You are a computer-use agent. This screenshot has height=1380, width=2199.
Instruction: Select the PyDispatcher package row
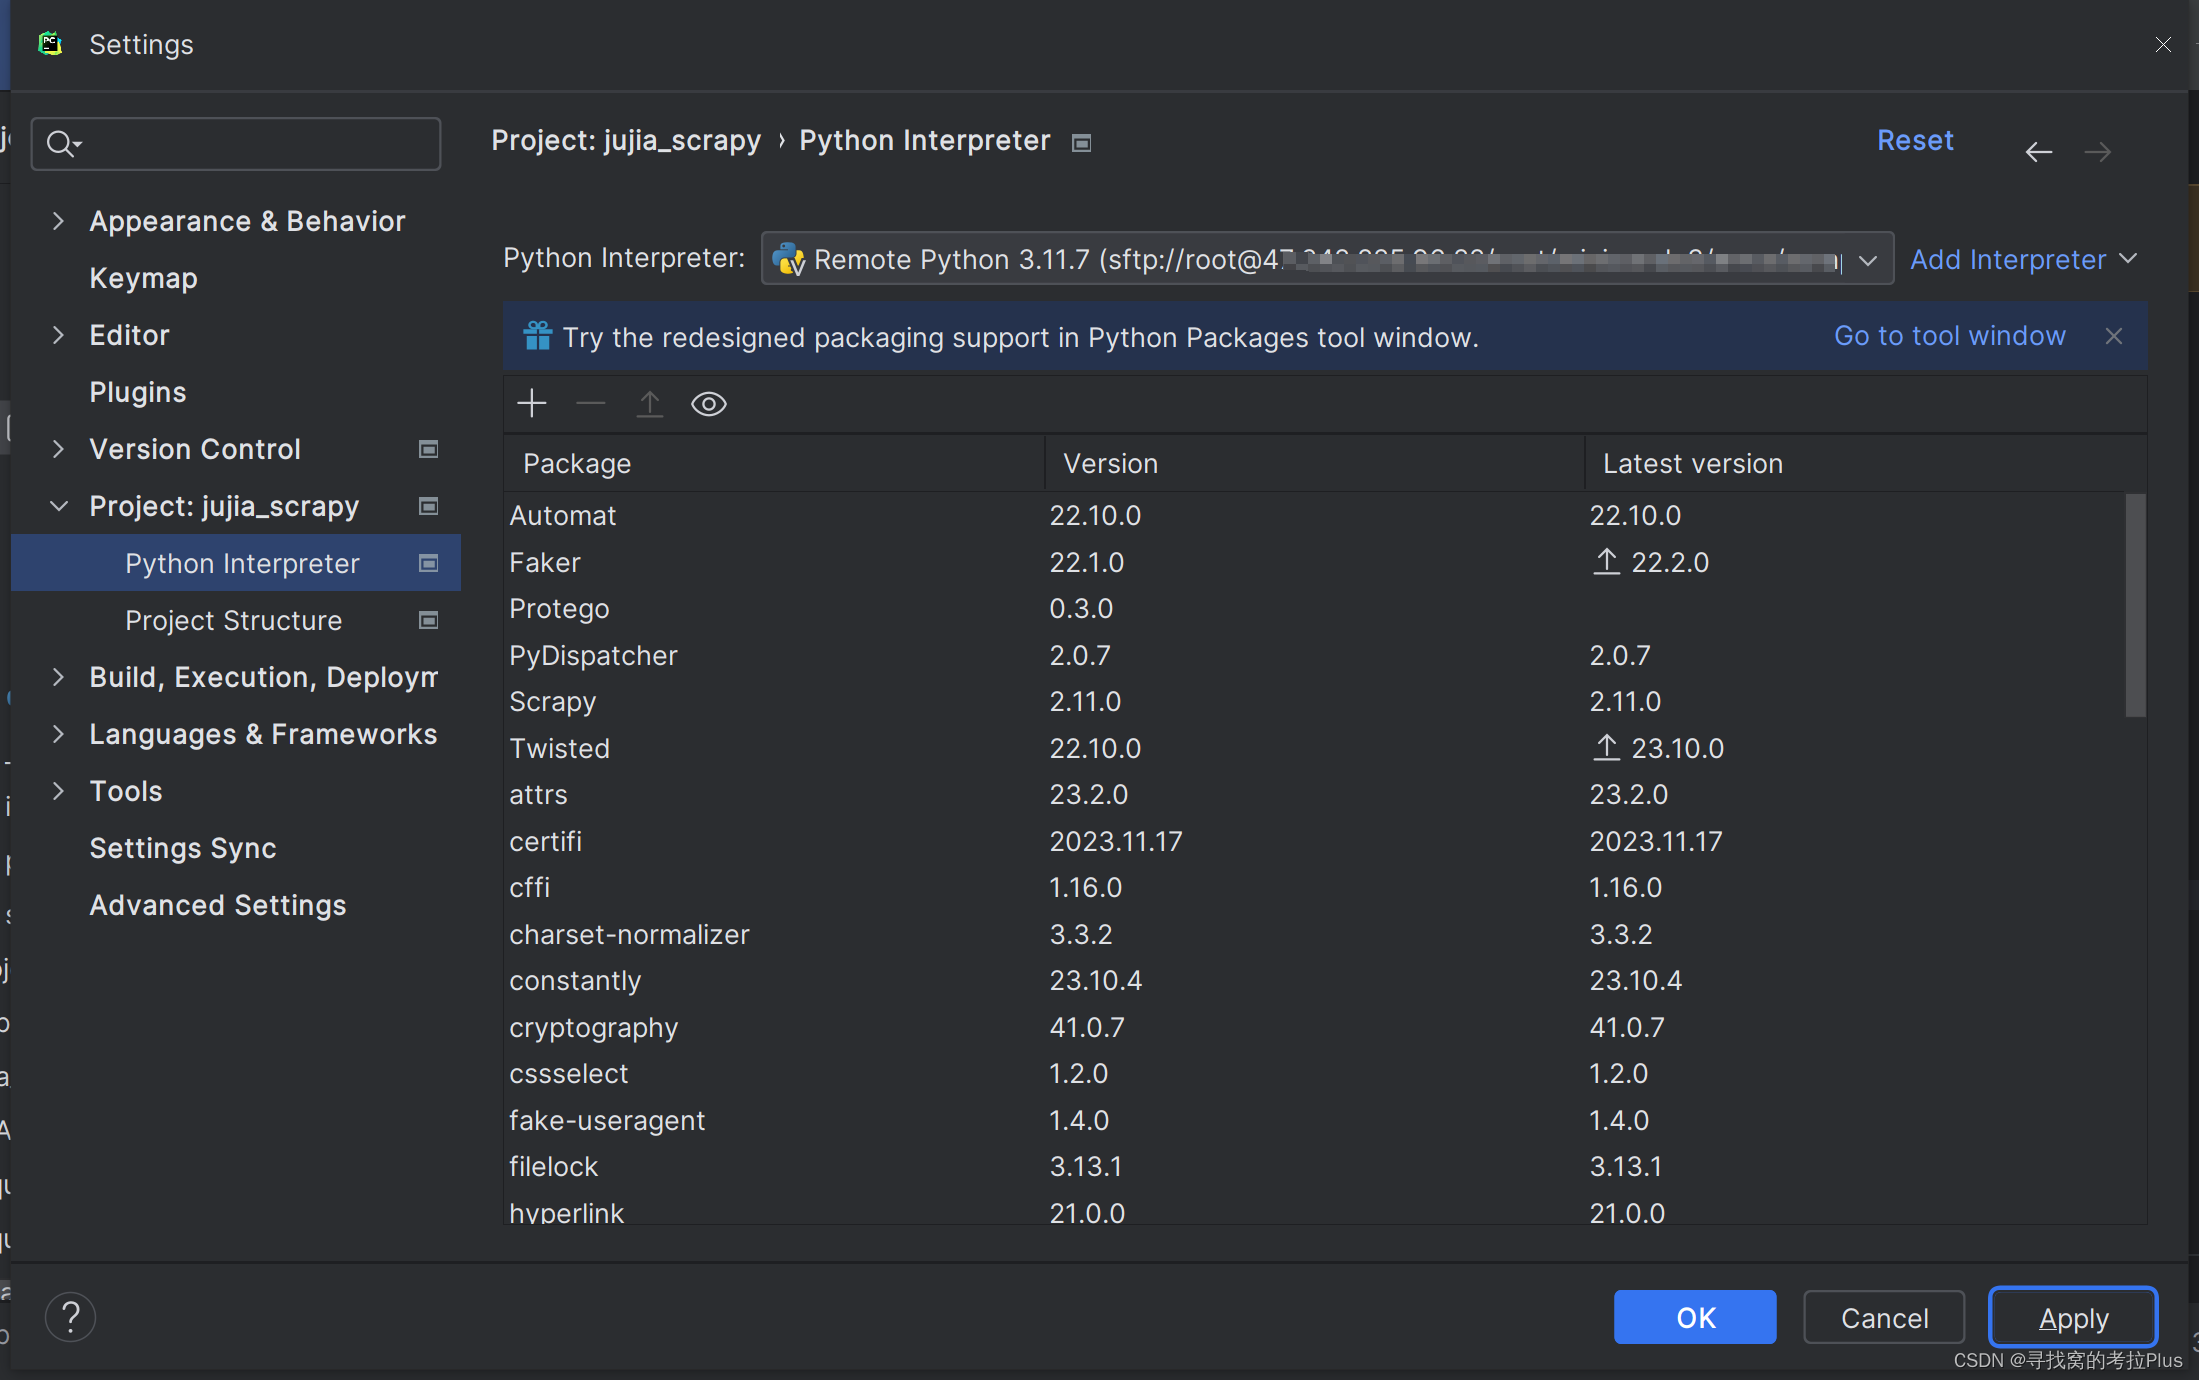(x=1314, y=655)
